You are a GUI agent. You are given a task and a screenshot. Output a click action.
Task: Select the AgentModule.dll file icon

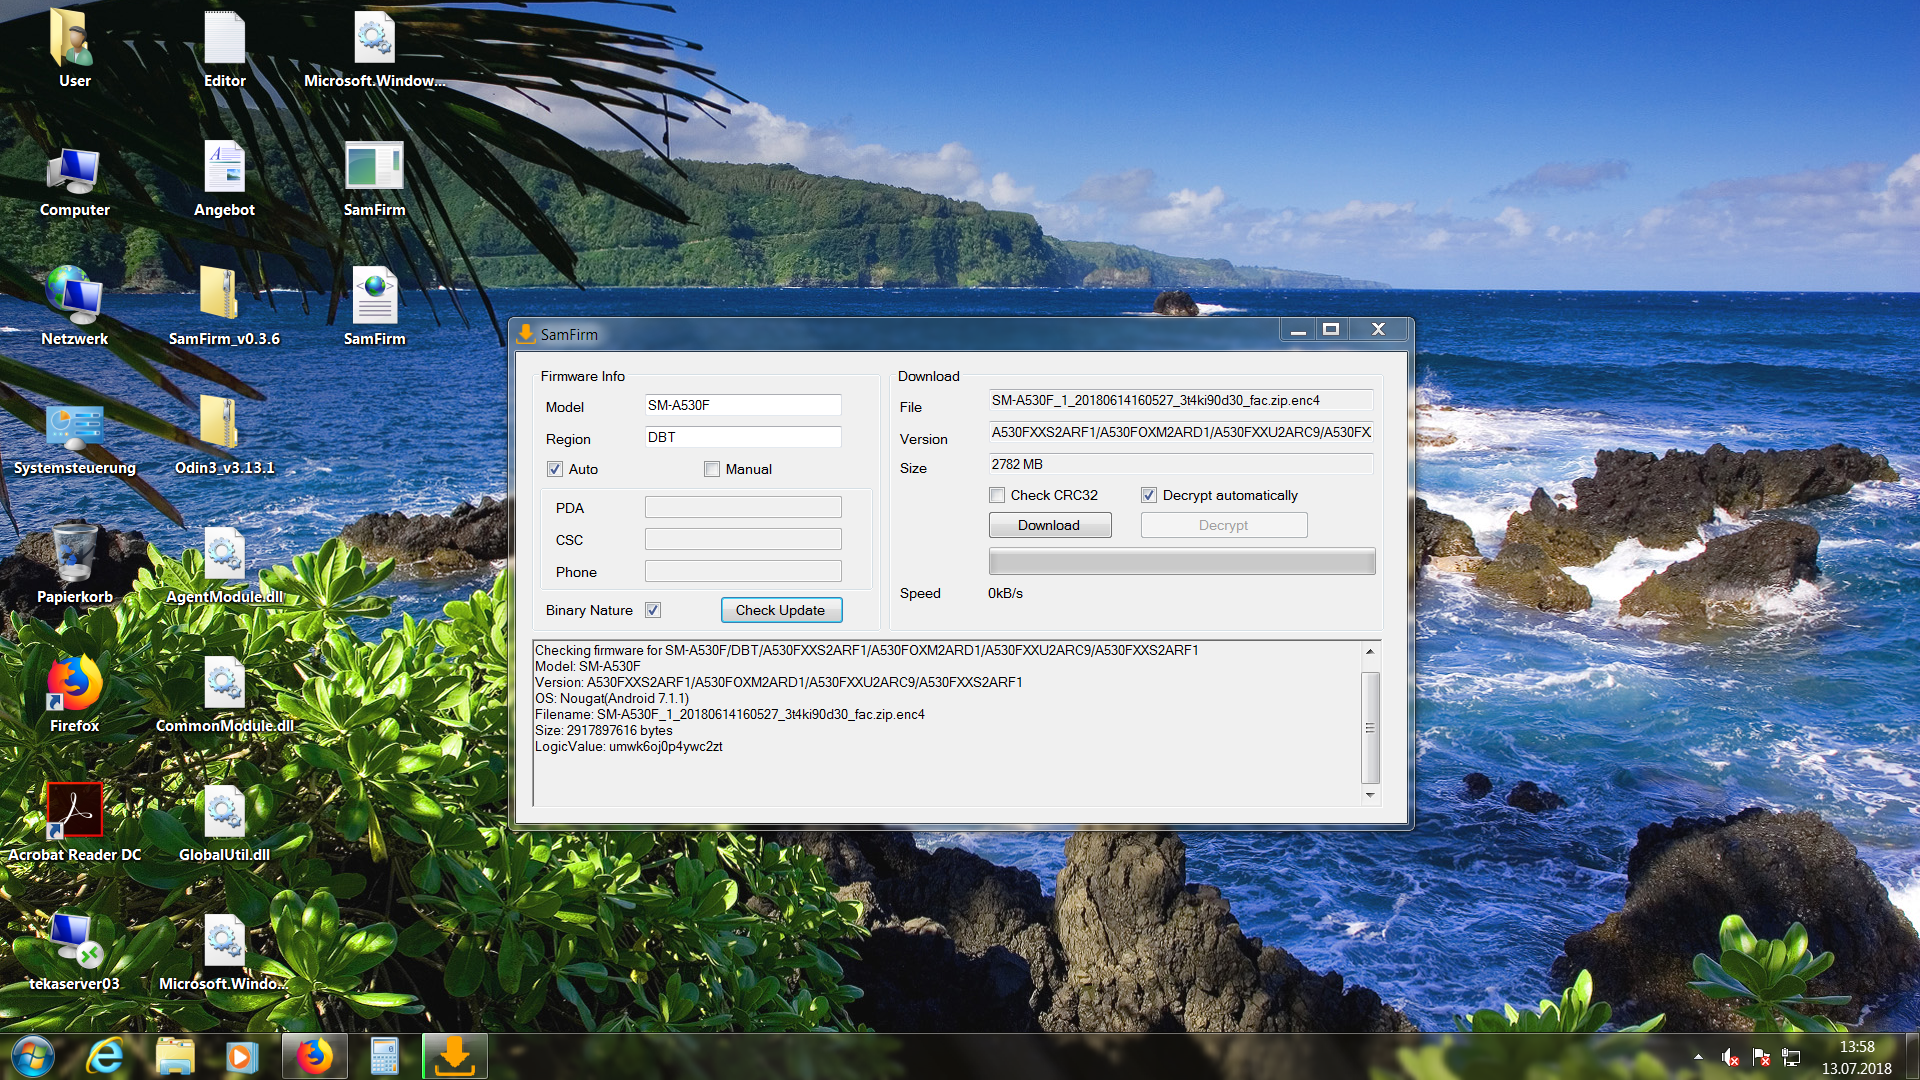coord(224,565)
